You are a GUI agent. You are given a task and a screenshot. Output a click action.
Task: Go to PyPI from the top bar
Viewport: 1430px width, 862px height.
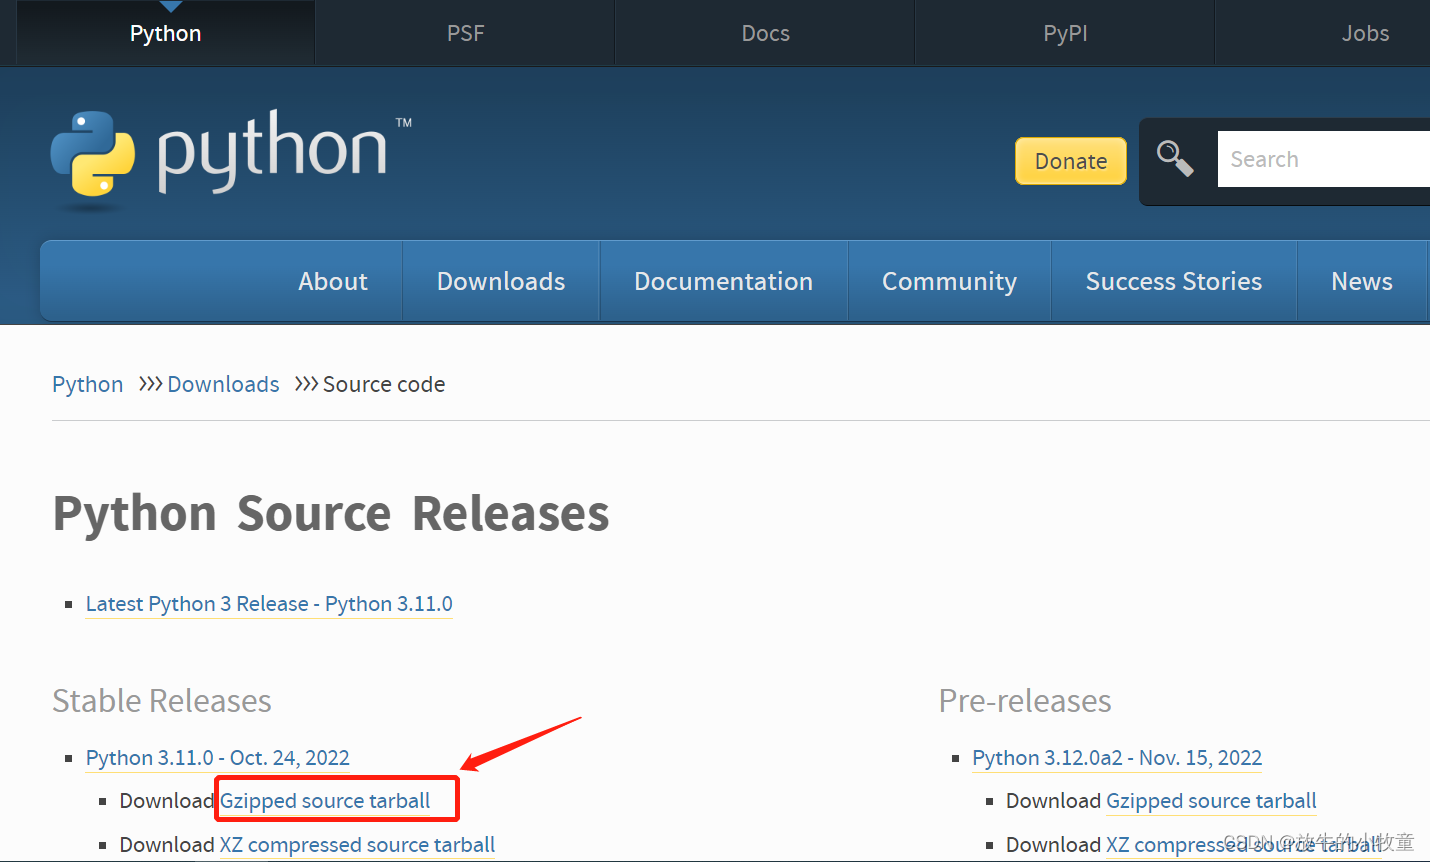pyautogui.click(x=1064, y=33)
